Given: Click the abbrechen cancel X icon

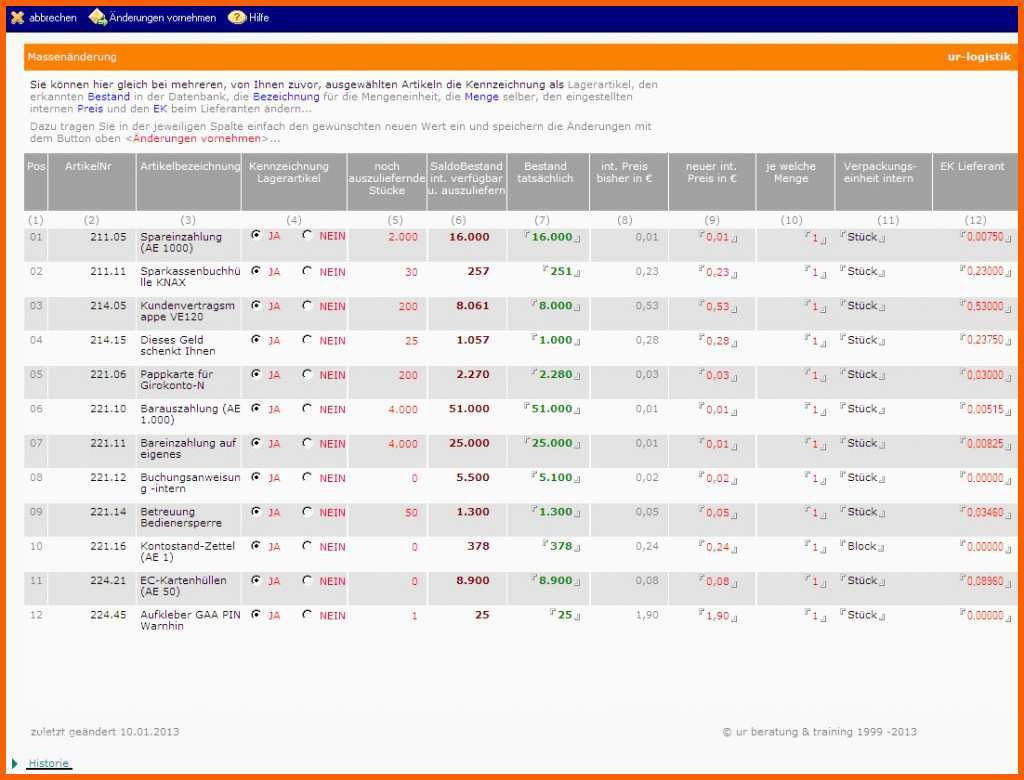Looking at the screenshot, I should [17, 17].
